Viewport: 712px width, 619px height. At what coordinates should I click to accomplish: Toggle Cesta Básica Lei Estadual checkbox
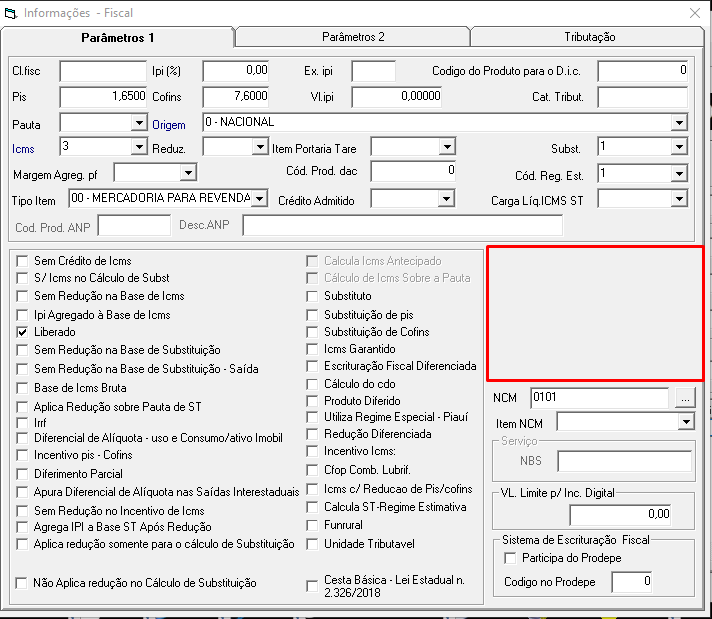coord(312,586)
